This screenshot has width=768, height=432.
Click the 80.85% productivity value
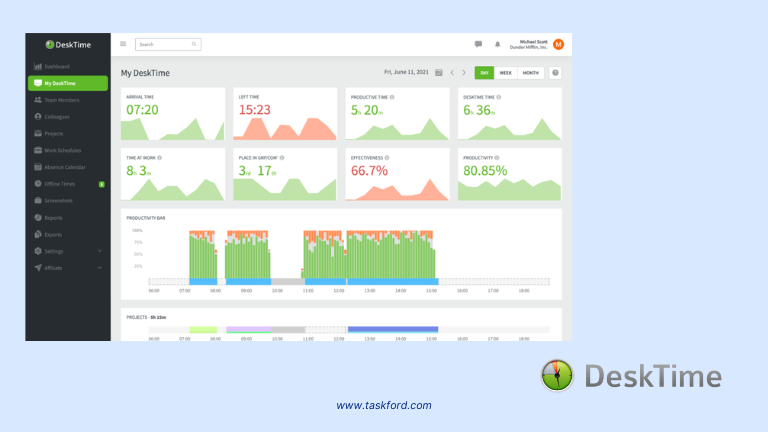pyautogui.click(x=485, y=171)
